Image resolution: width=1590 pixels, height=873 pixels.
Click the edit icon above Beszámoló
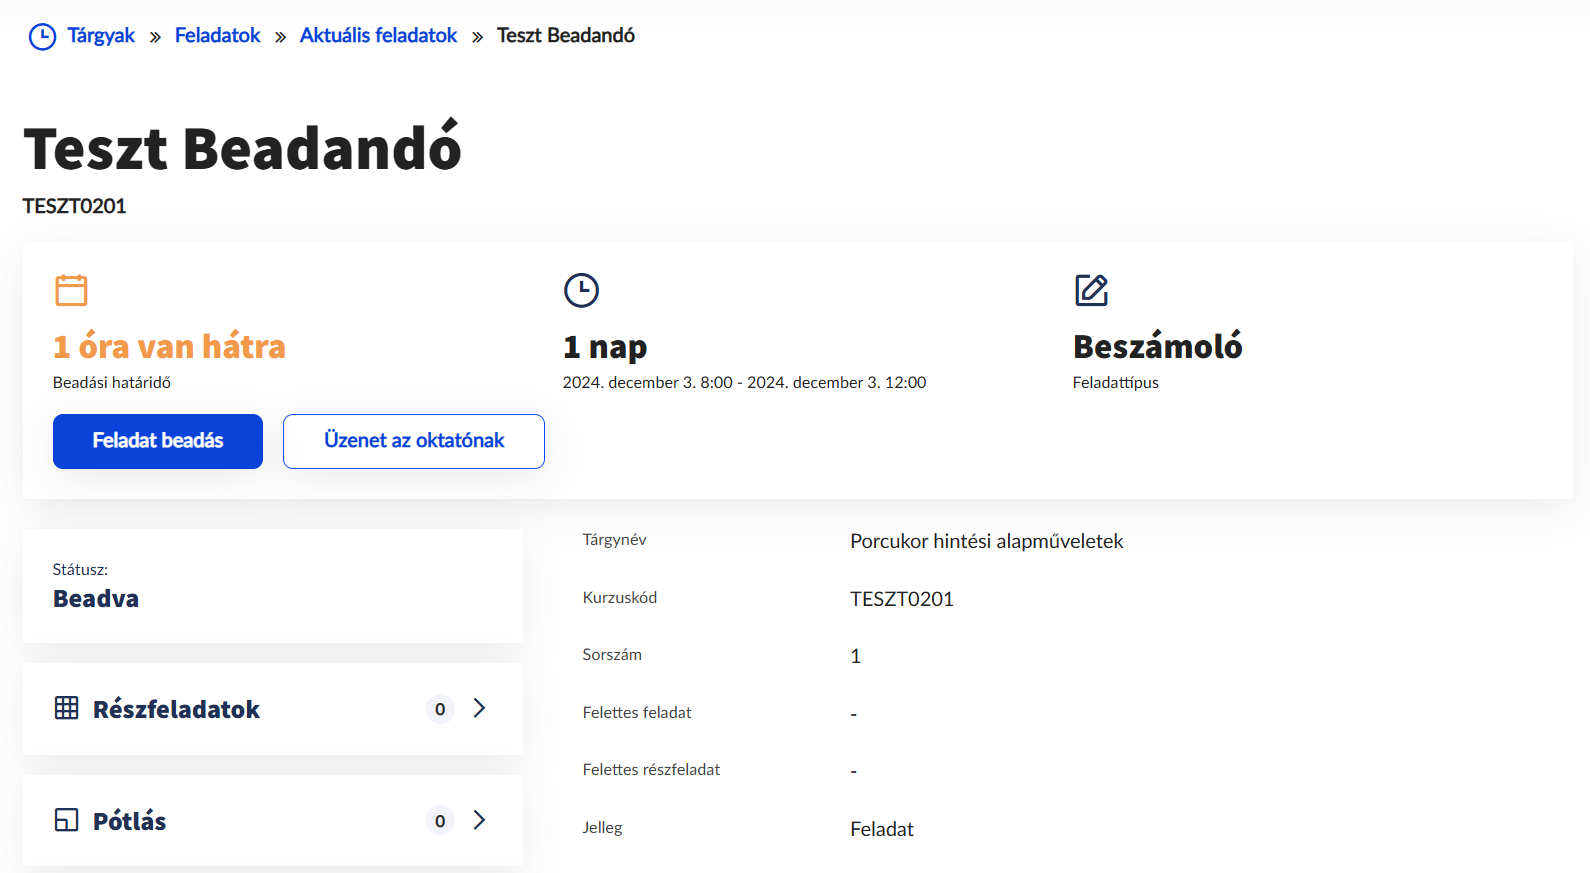click(x=1091, y=290)
